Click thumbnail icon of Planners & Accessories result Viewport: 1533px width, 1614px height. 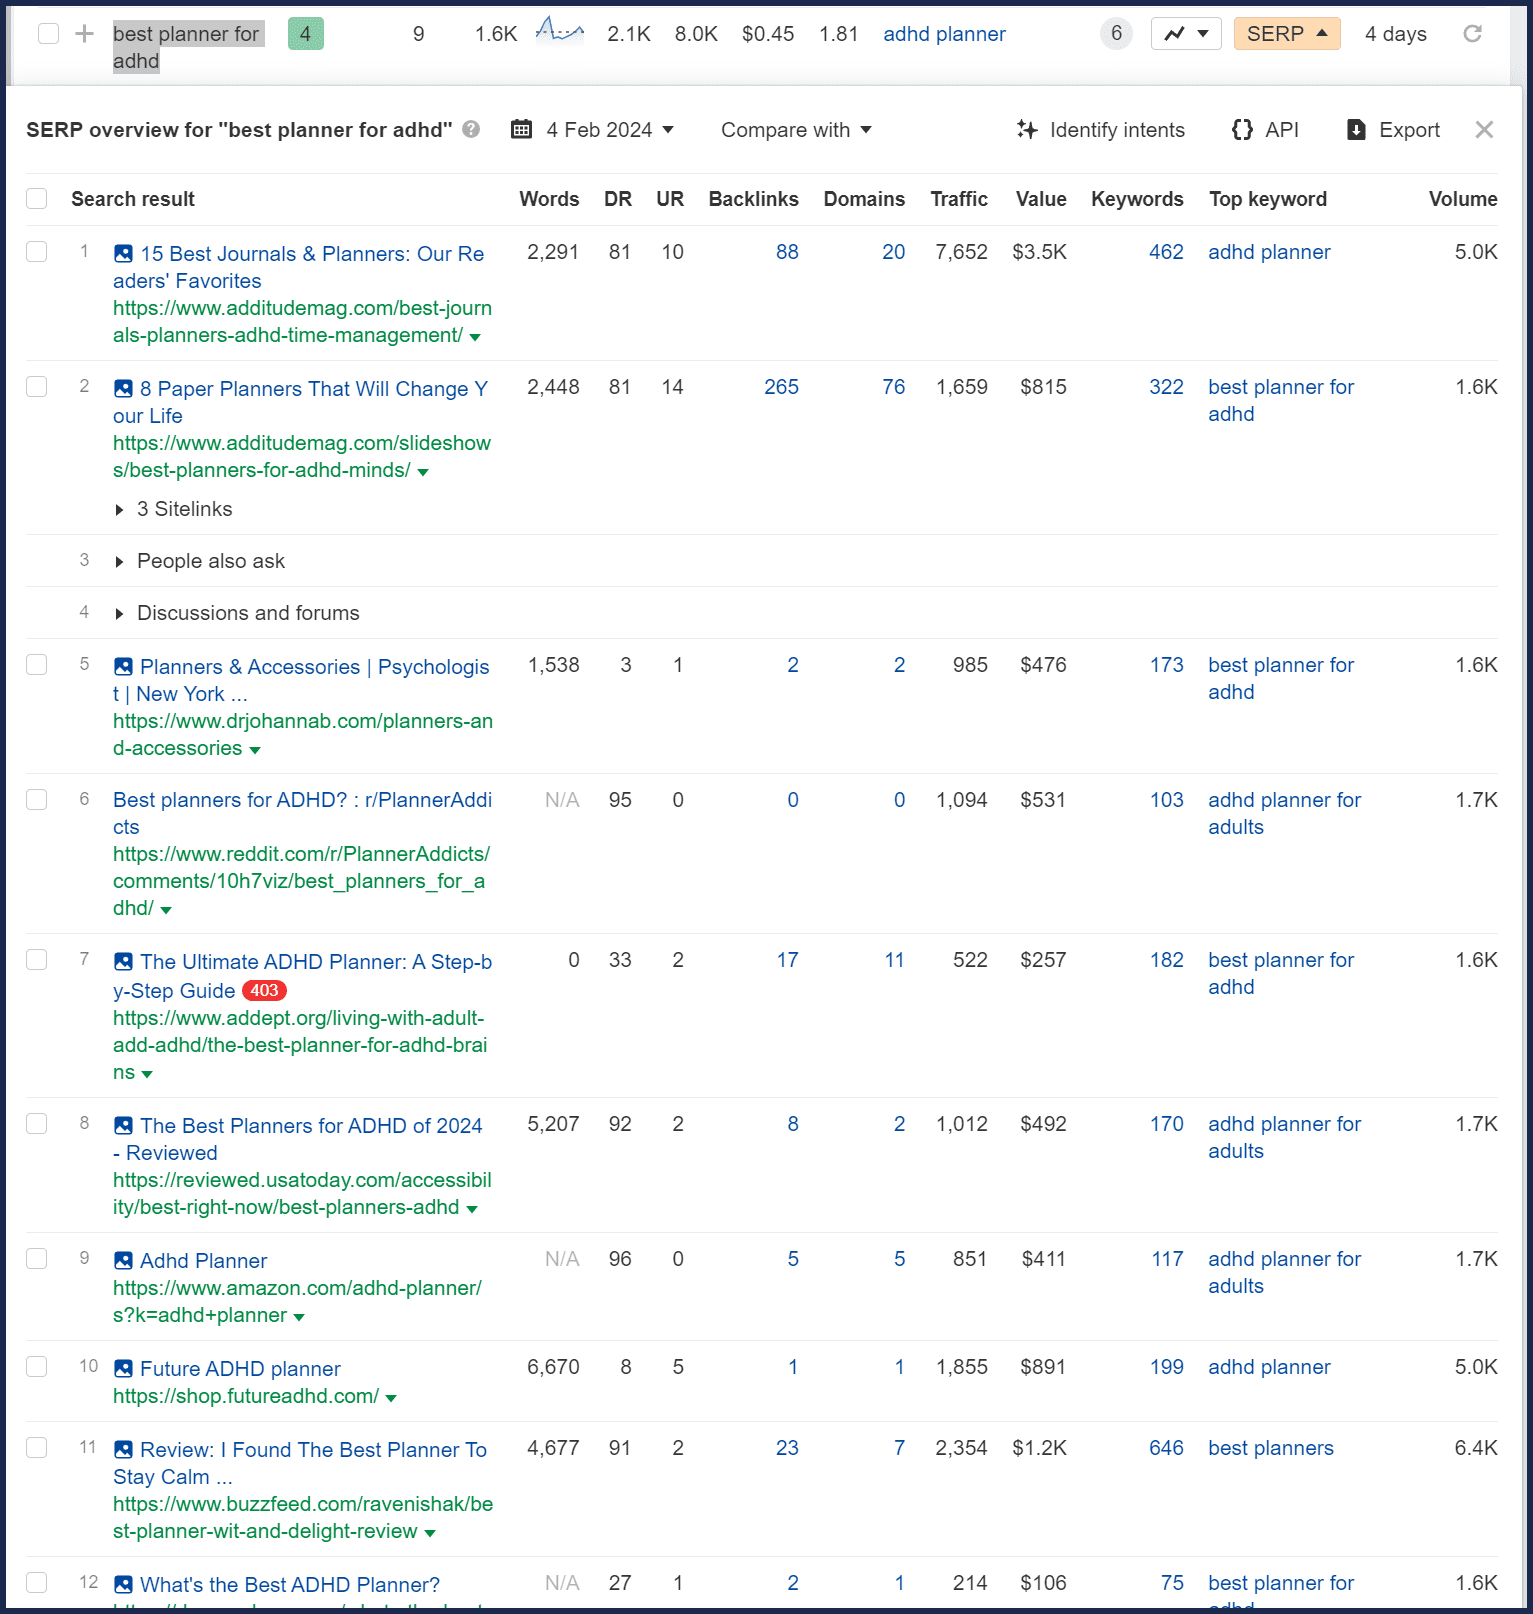coord(123,667)
